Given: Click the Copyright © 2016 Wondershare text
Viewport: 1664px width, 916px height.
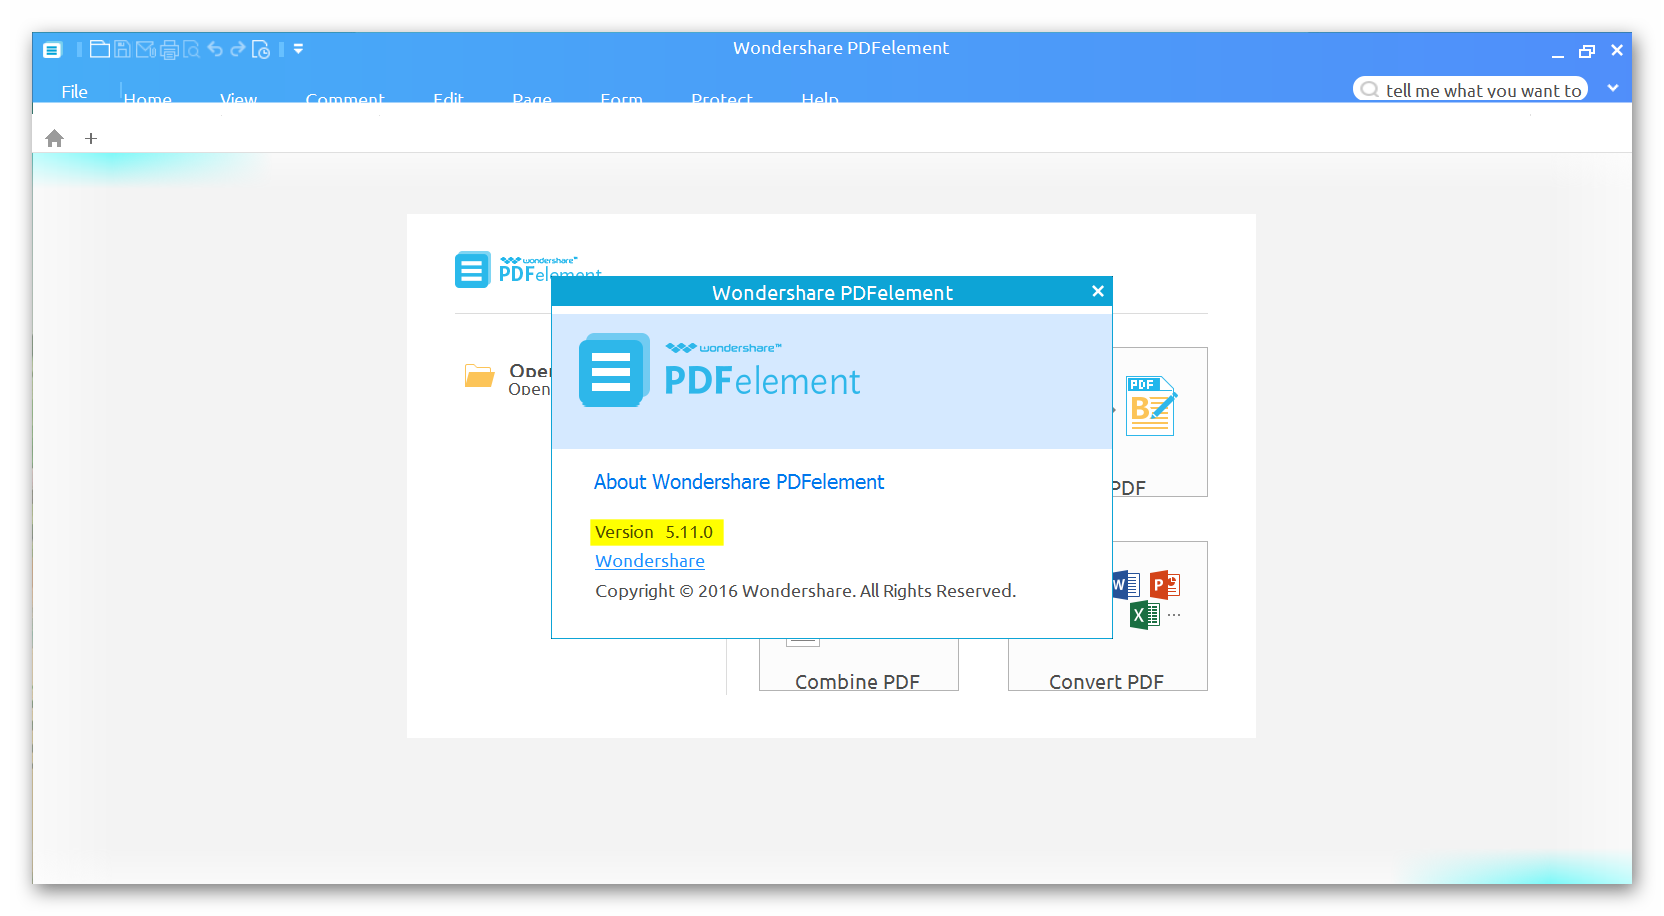Looking at the screenshot, I should (x=806, y=591).
